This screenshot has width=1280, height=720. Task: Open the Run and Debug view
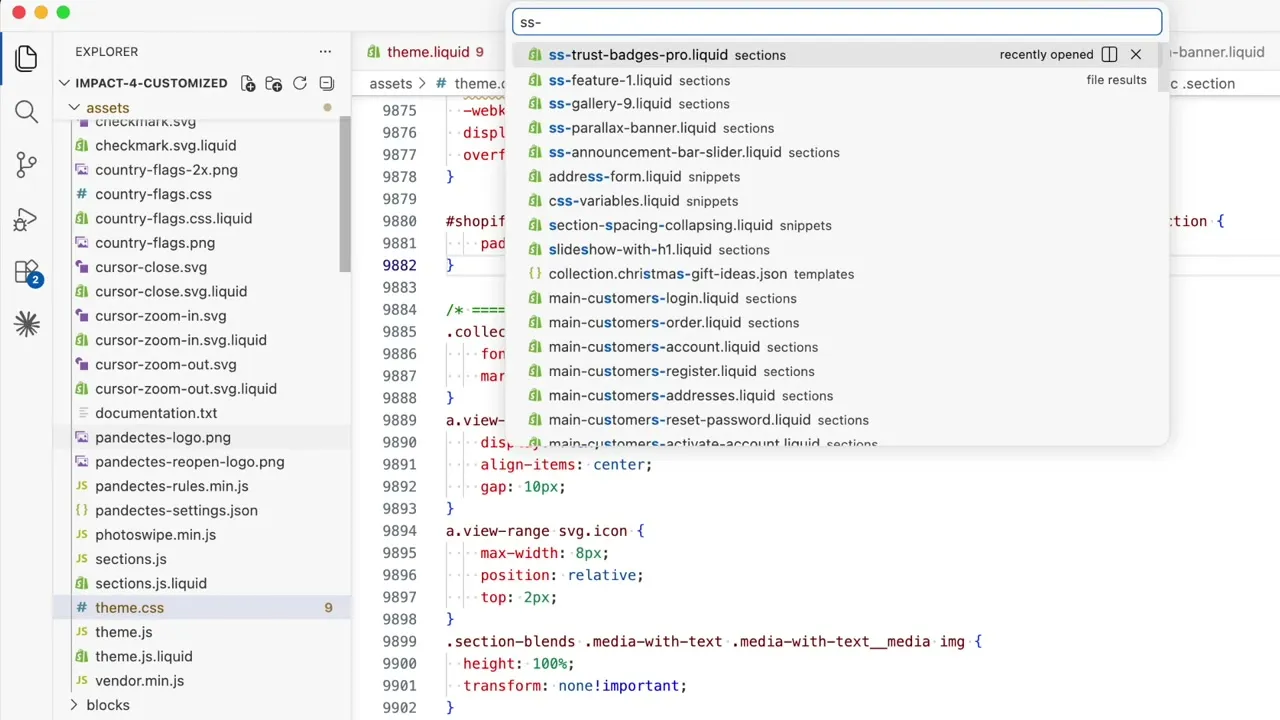click(x=27, y=220)
